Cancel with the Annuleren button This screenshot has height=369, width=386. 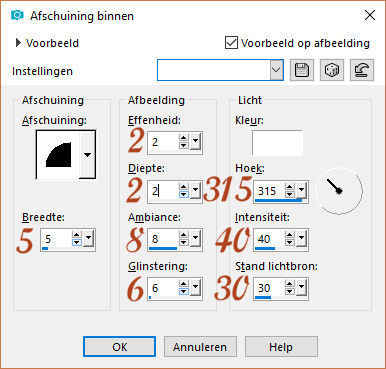click(200, 347)
